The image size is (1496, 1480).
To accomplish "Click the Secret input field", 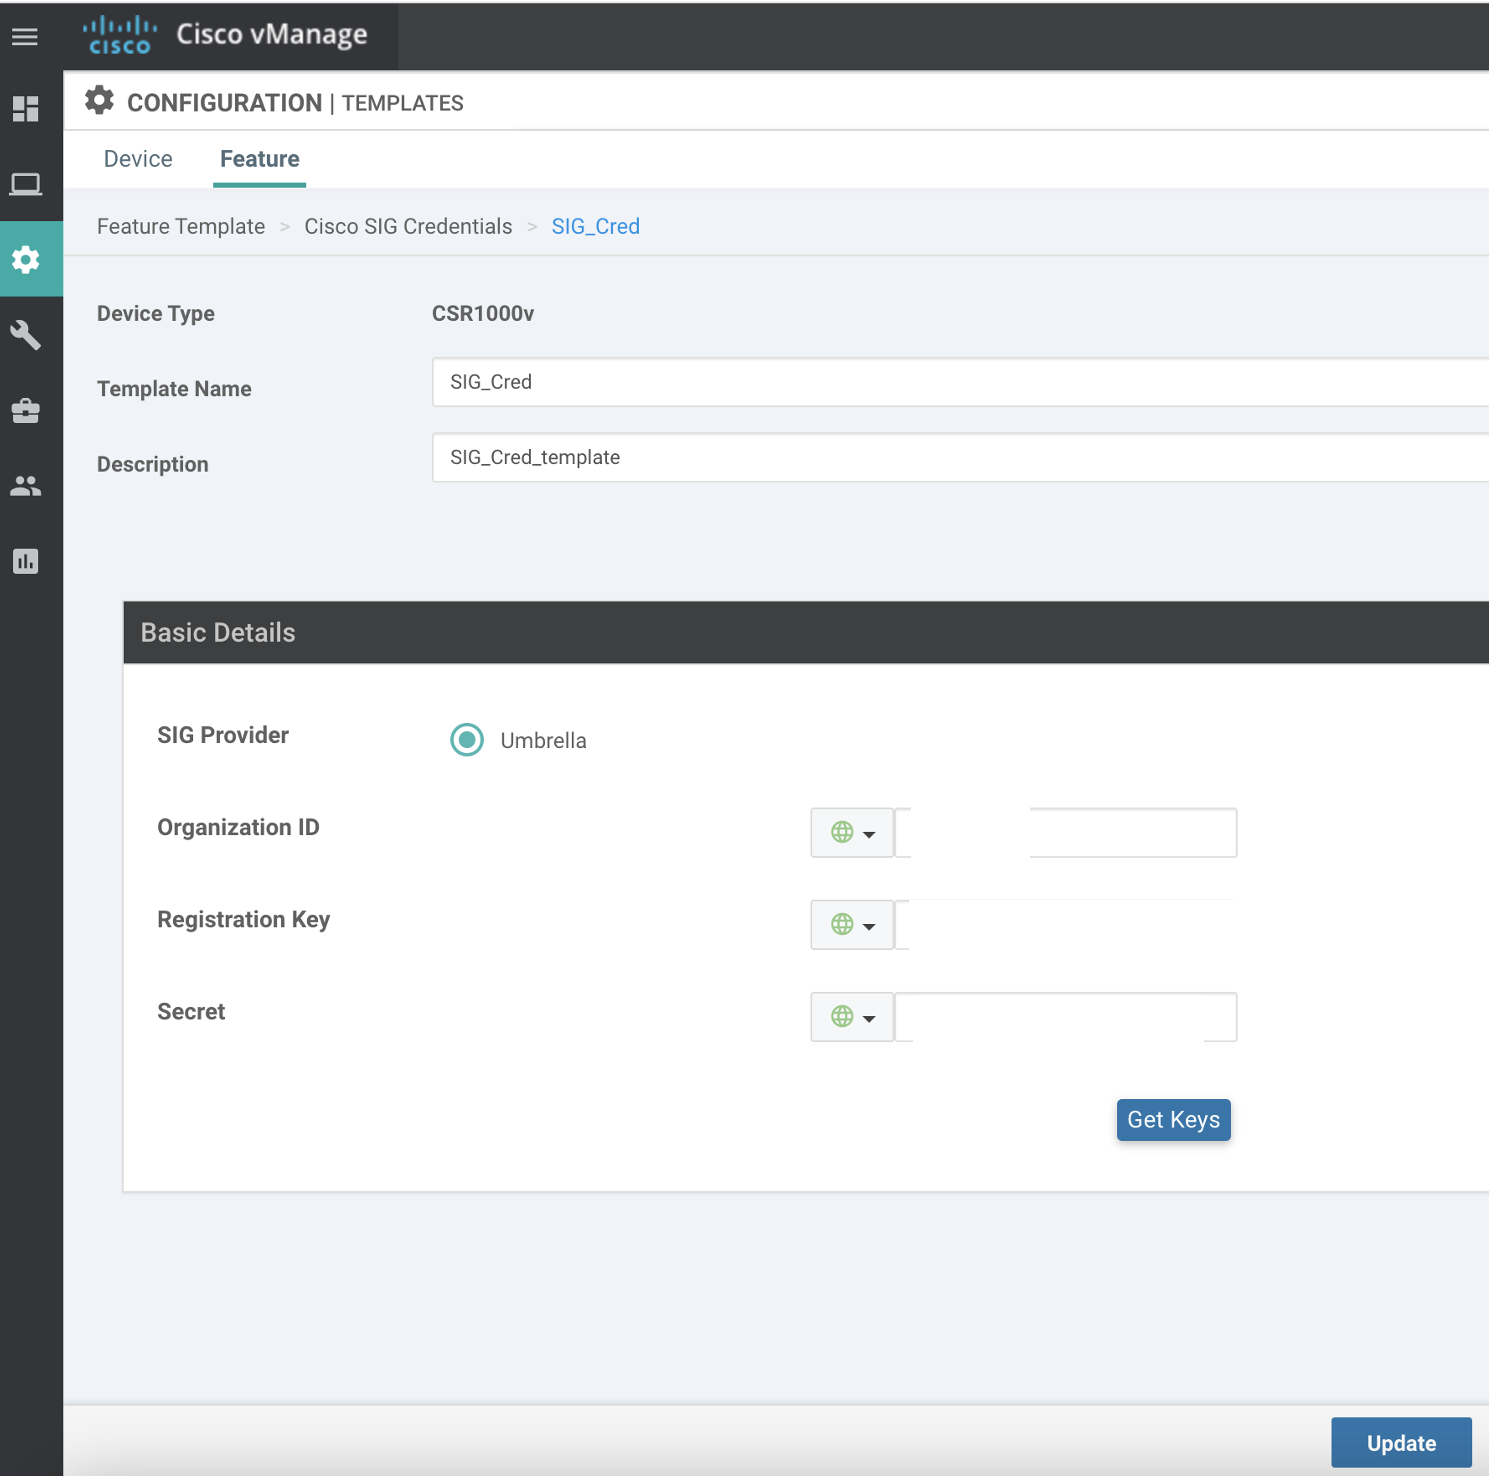I will [1066, 1017].
